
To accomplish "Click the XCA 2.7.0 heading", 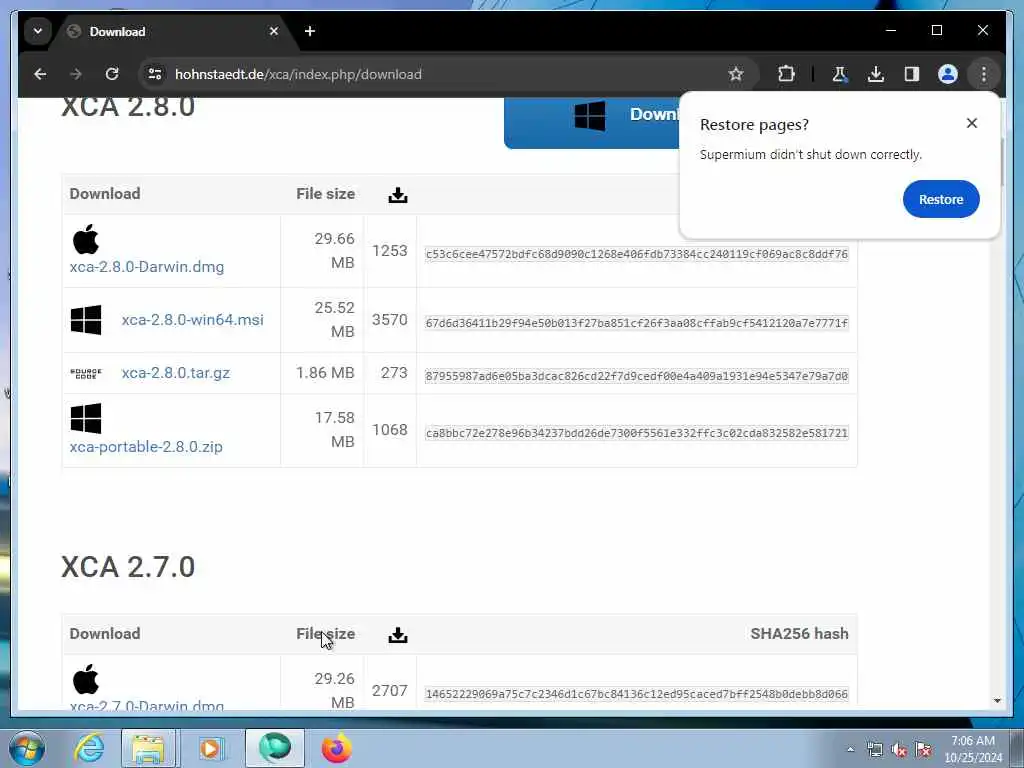I will [128, 567].
